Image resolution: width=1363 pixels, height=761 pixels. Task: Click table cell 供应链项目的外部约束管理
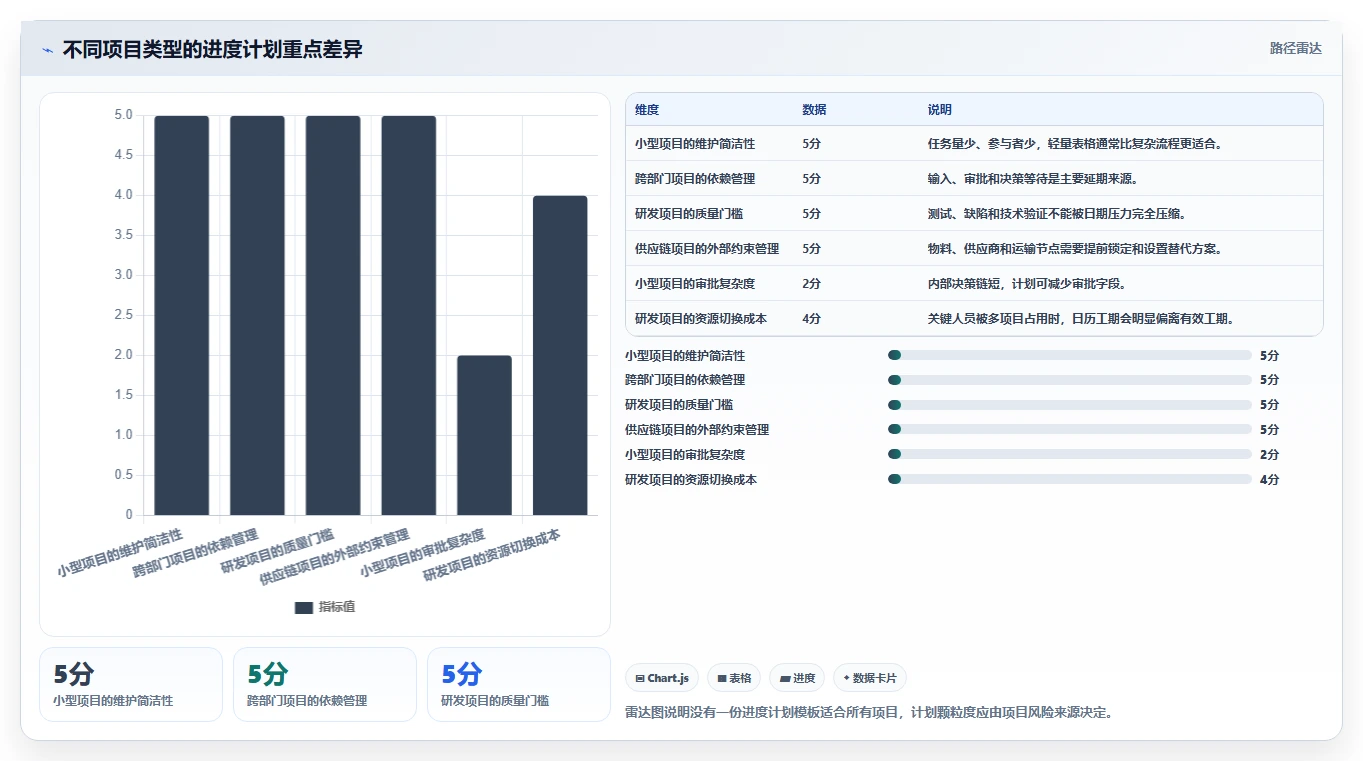tap(707, 249)
